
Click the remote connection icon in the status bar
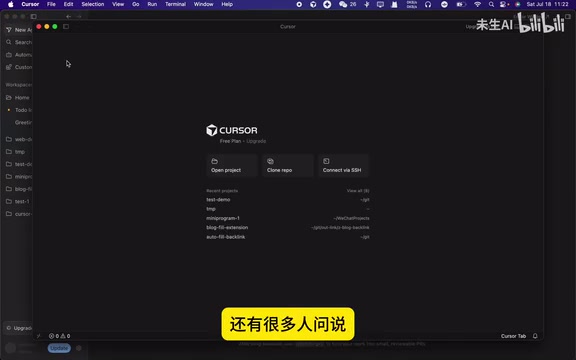[39, 336]
